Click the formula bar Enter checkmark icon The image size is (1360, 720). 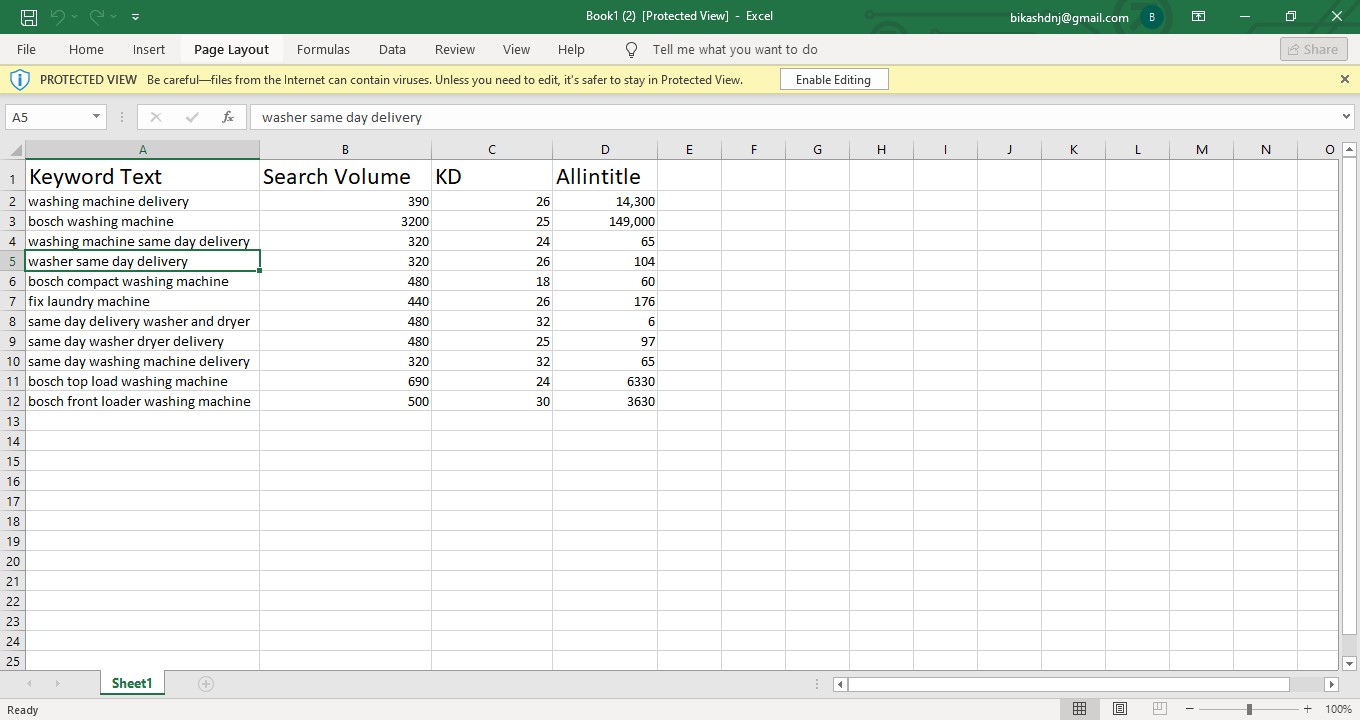coord(192,117)
